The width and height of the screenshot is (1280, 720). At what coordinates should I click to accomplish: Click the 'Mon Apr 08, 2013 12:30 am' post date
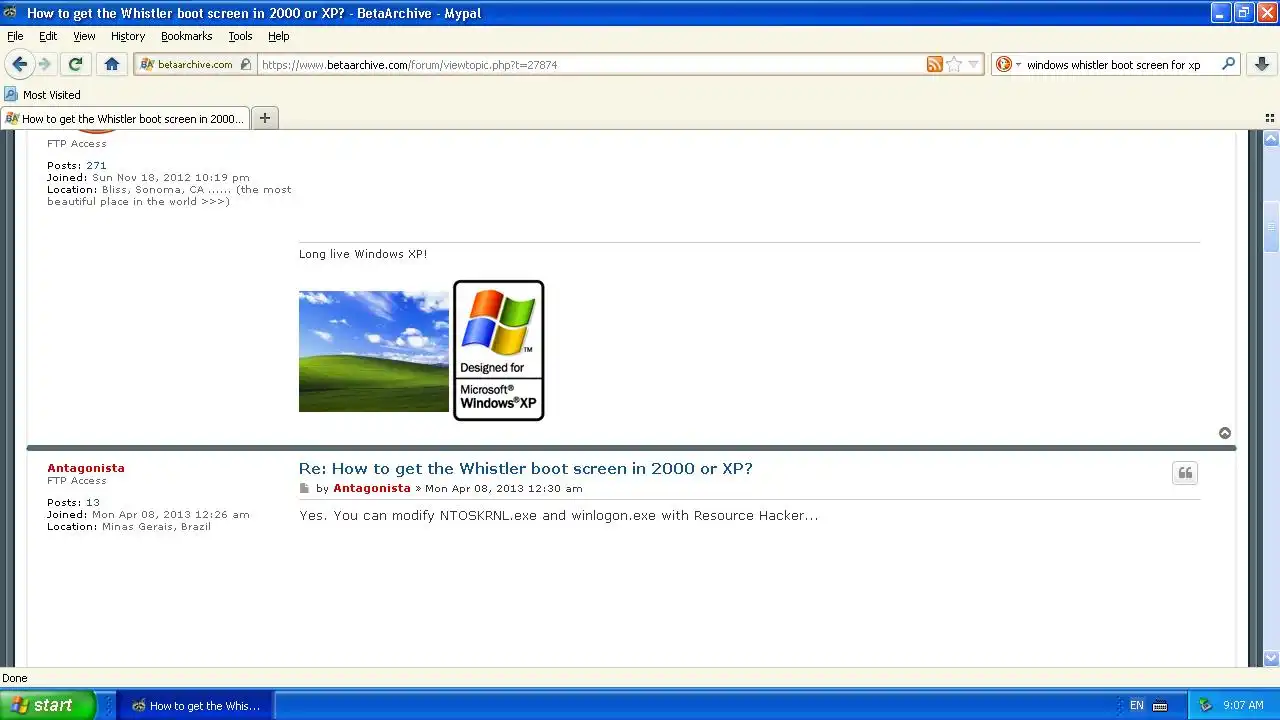click(x=504, y=488)
